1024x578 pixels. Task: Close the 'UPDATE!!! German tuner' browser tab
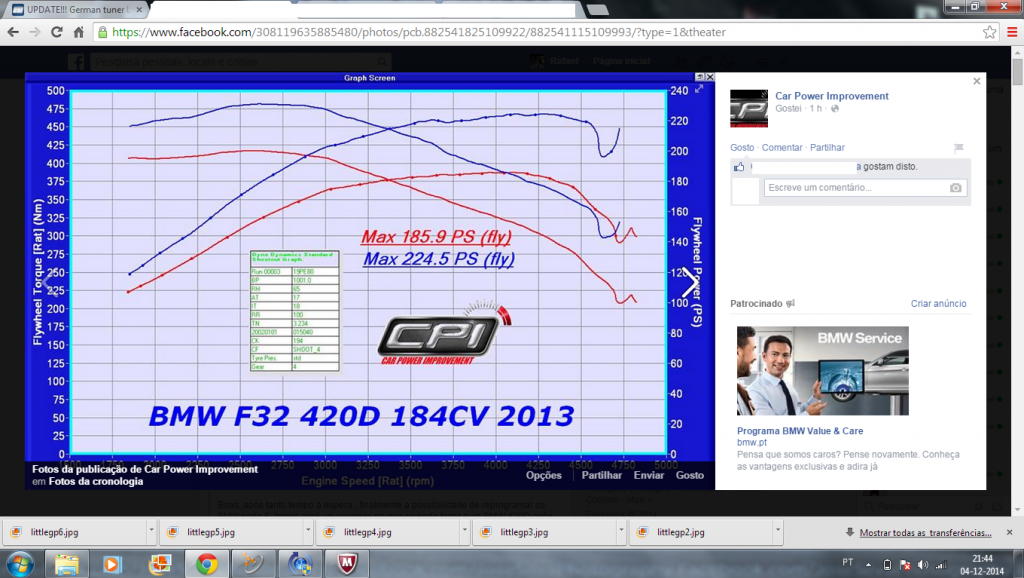[x=139, y=10]
